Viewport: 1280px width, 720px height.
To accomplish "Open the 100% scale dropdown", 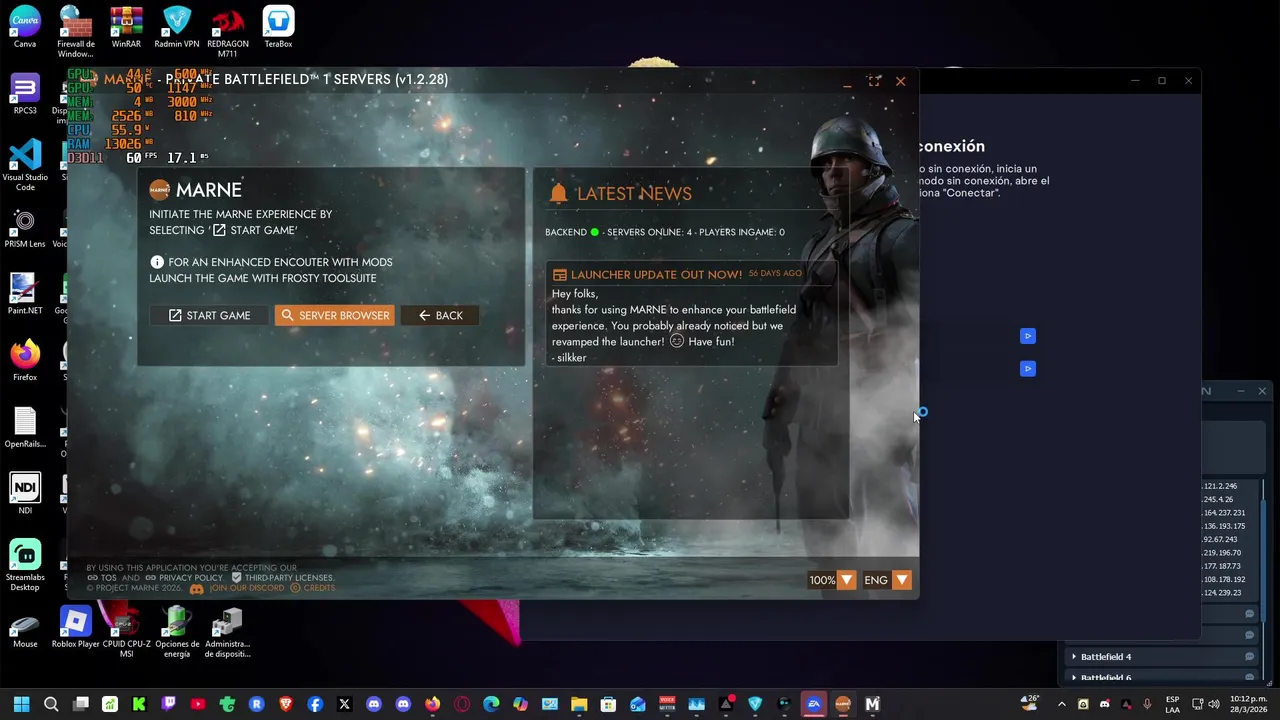I will (832, 580).
